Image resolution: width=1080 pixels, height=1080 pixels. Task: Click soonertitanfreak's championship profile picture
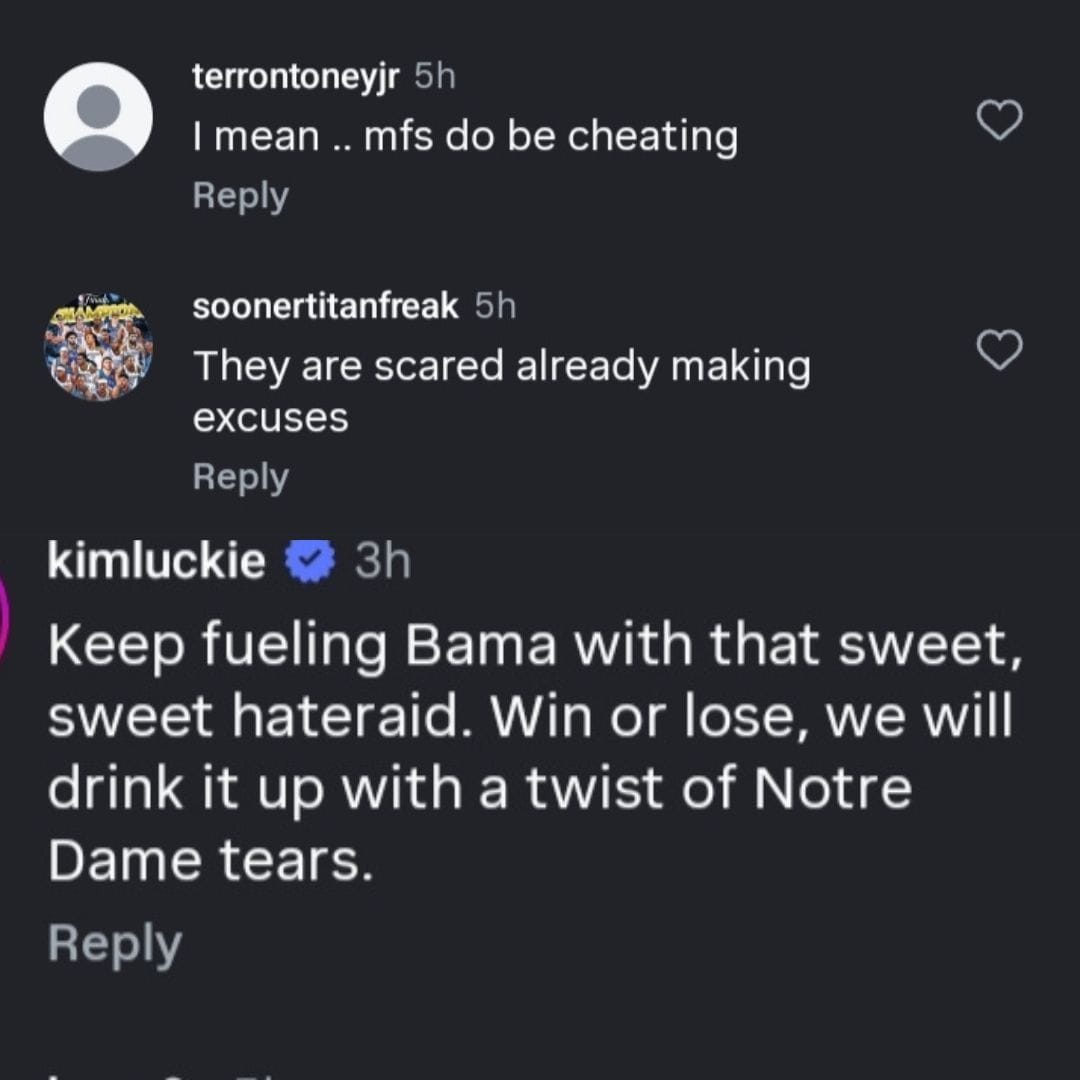tap(99, 348)
